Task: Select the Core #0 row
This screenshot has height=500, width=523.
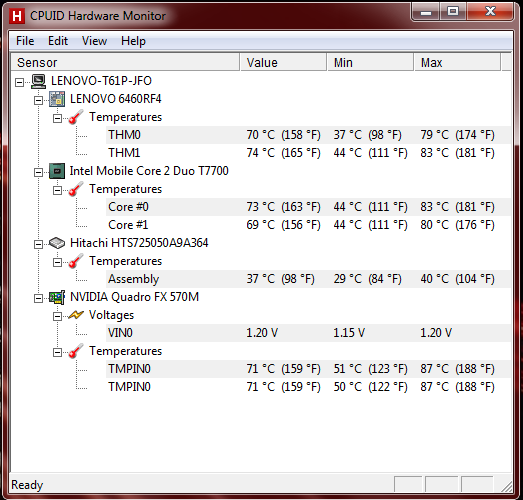Action: [x=309, y=207]
